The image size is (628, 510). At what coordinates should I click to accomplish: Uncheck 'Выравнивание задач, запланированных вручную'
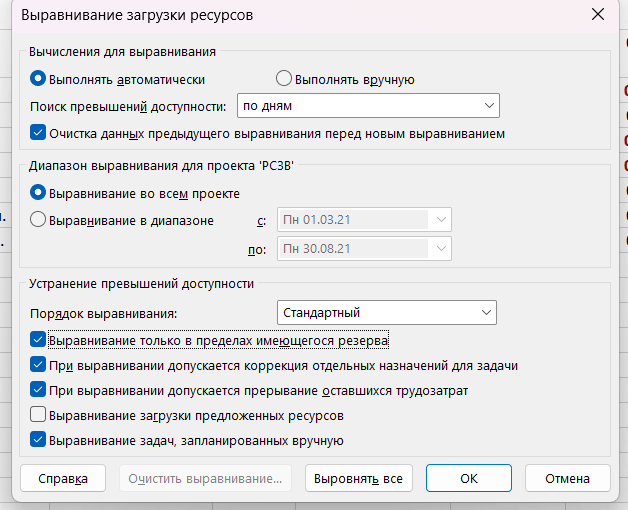point(38,439)
